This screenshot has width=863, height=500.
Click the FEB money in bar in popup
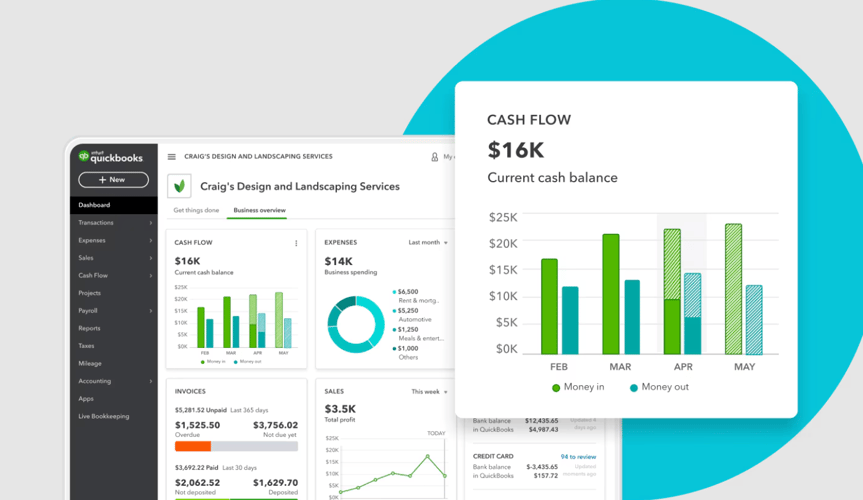(549, 307)
